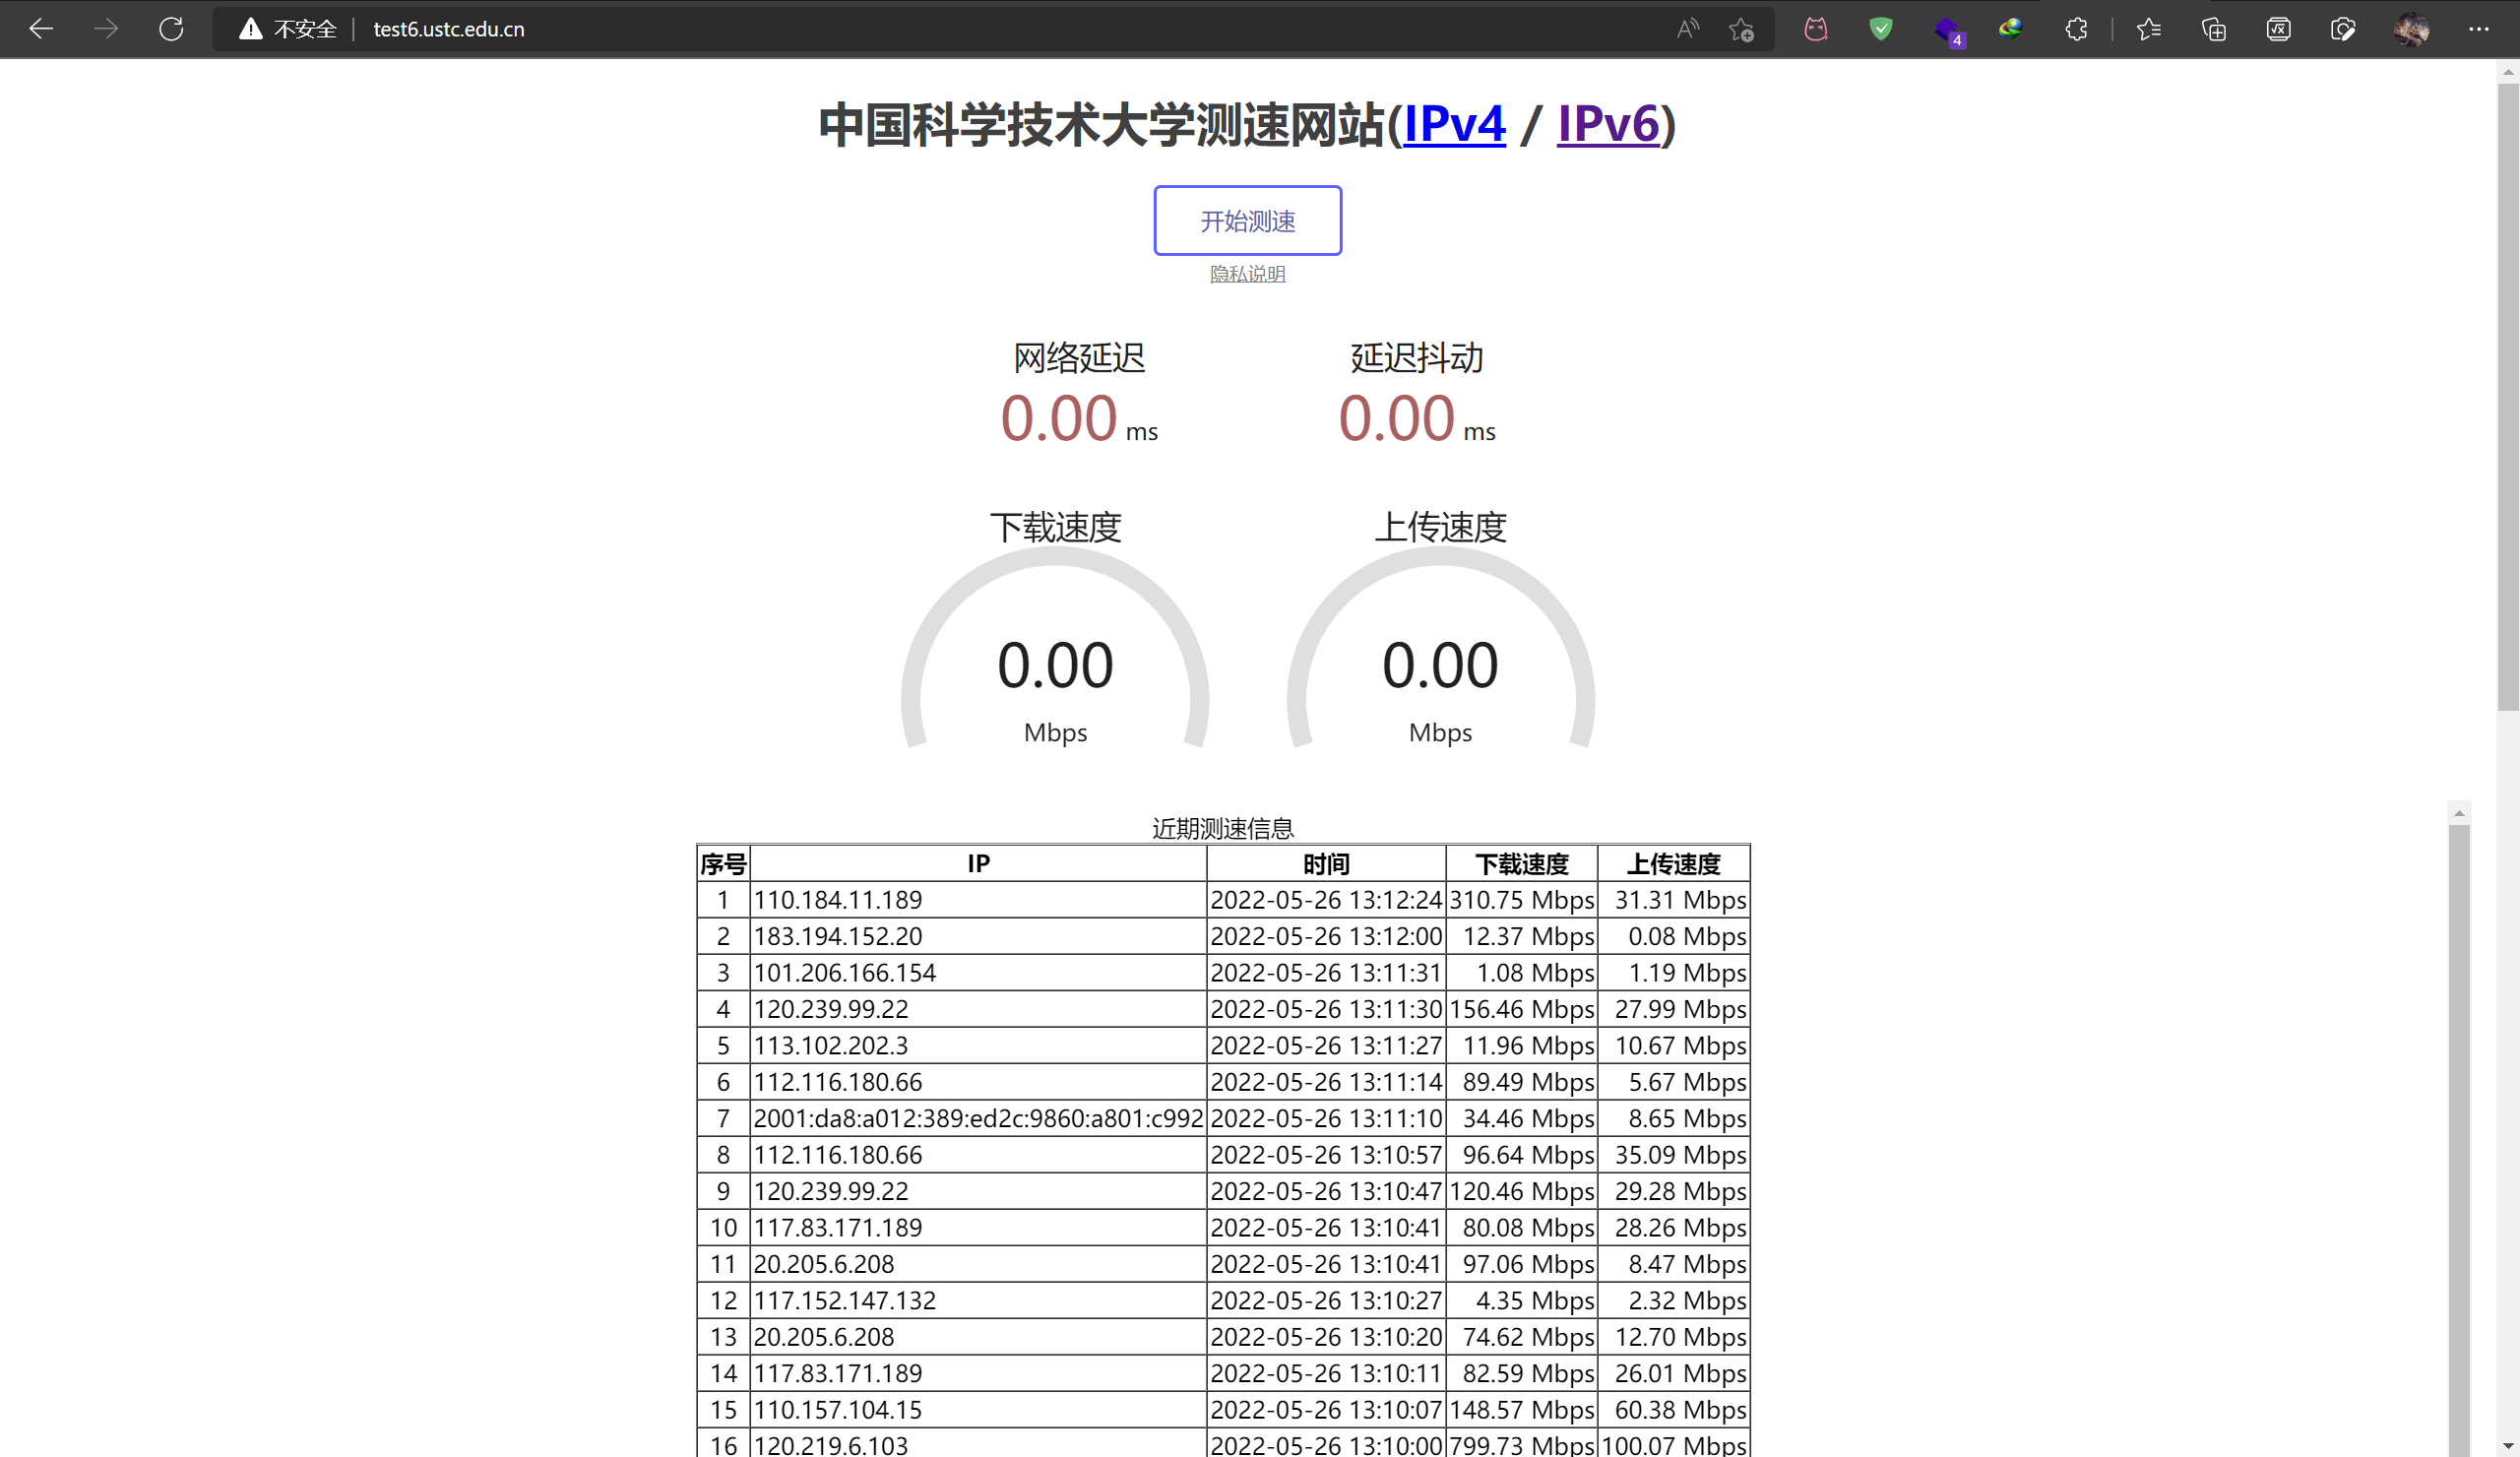Click the 延迟抖动 0.00 ms value
Image resolution: width=2520 pixels, height=1457 pixels.
[x=1417, y=418]
